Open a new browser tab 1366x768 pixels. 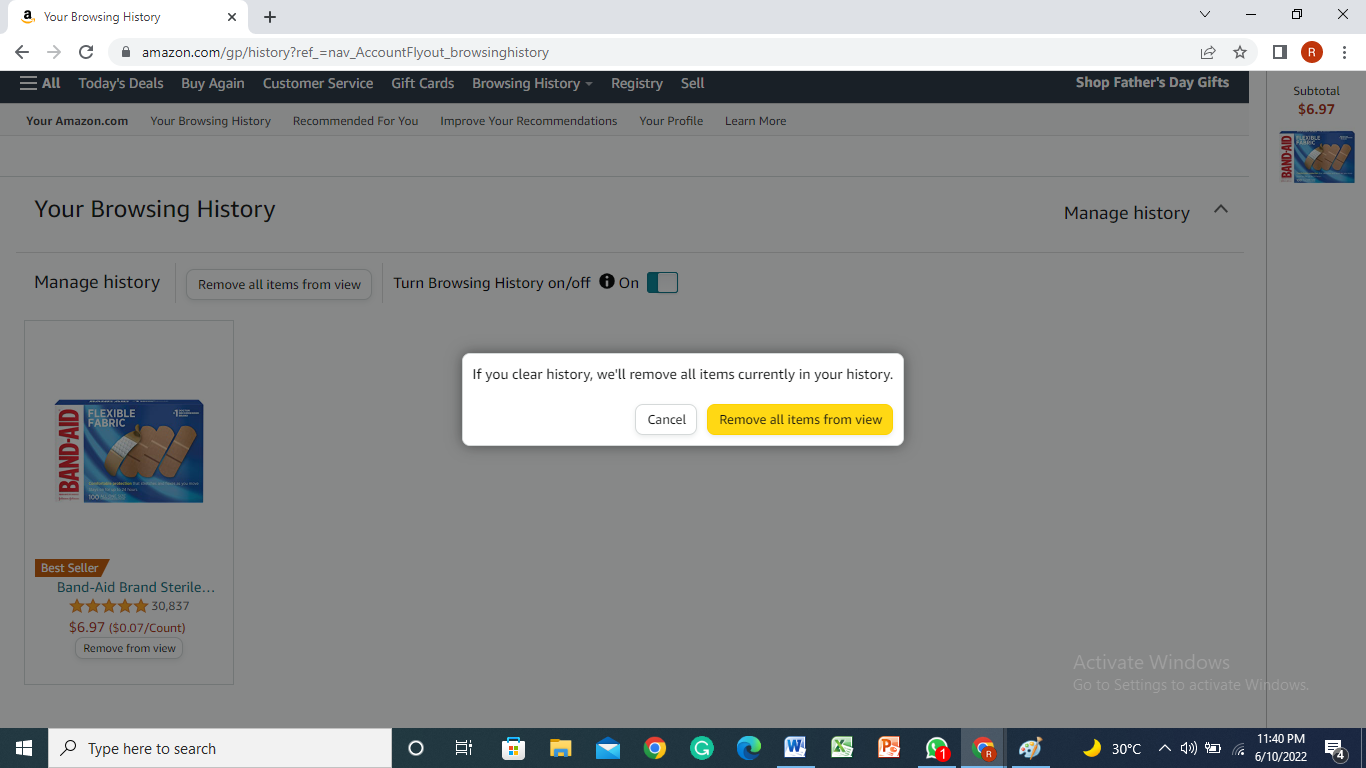pos(270,17)
